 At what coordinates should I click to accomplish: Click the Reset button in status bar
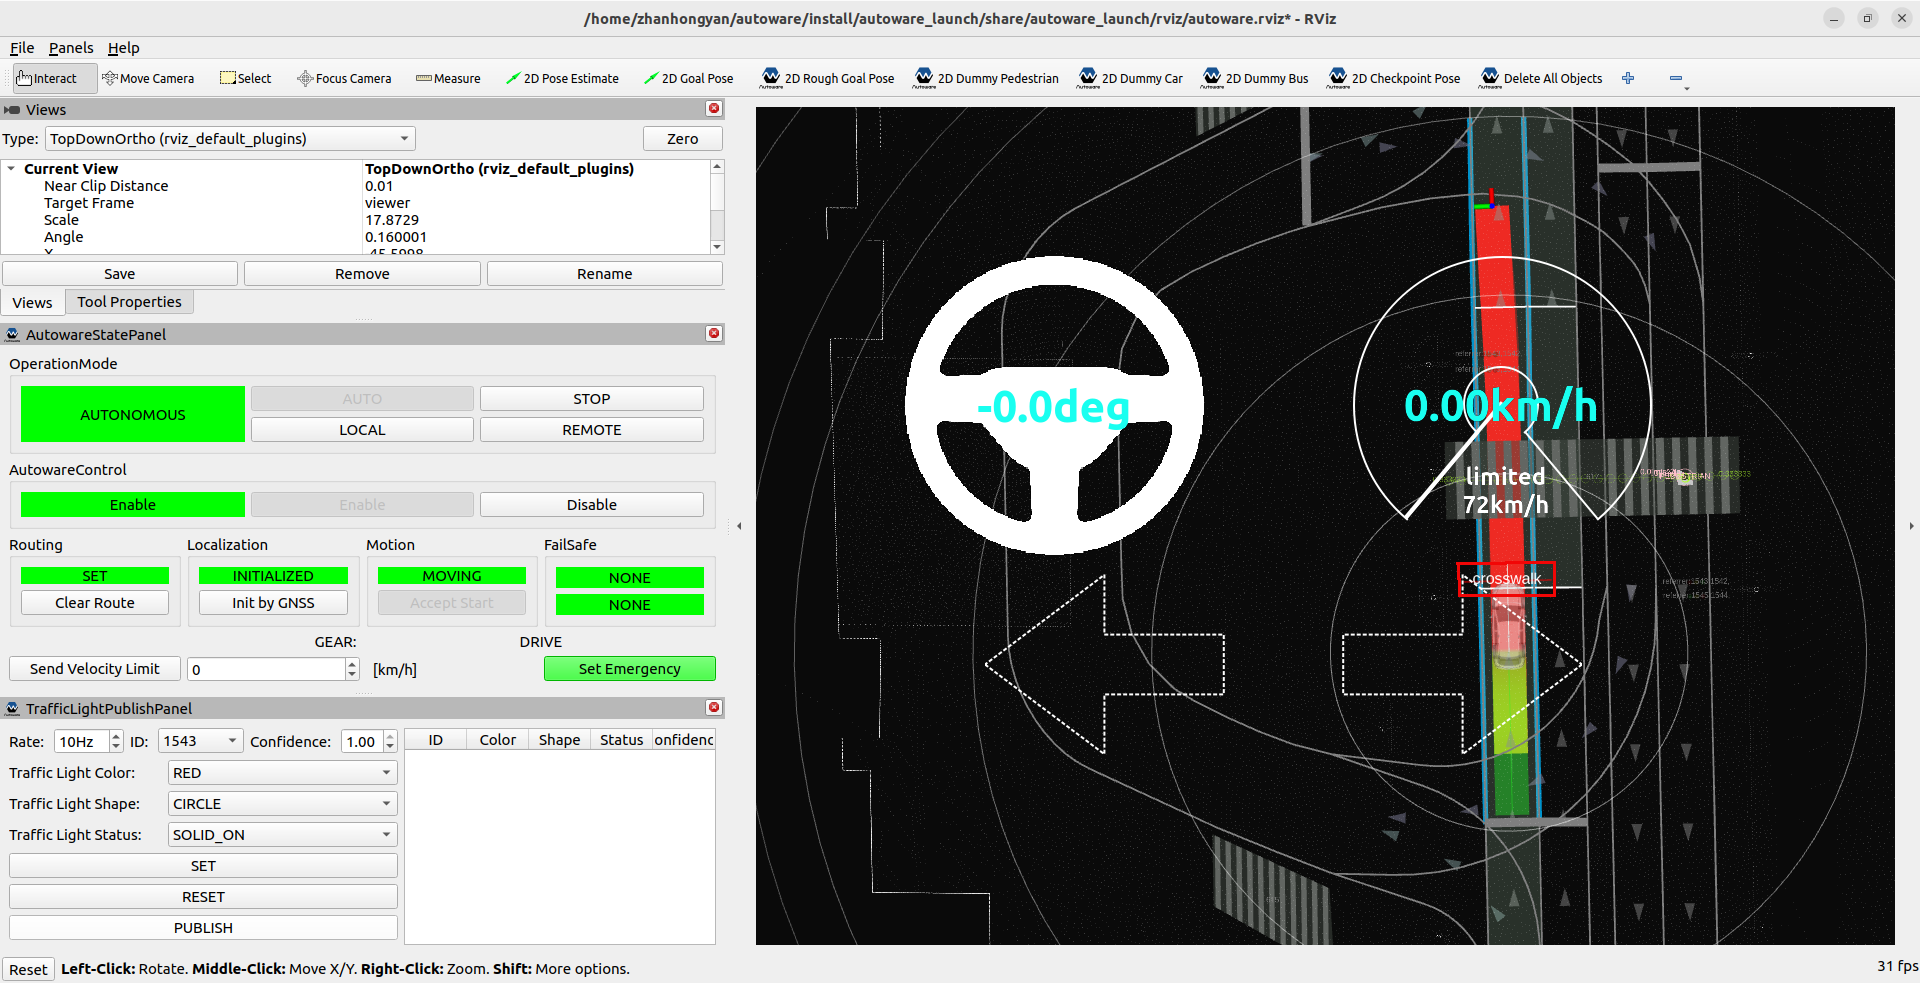28,969
